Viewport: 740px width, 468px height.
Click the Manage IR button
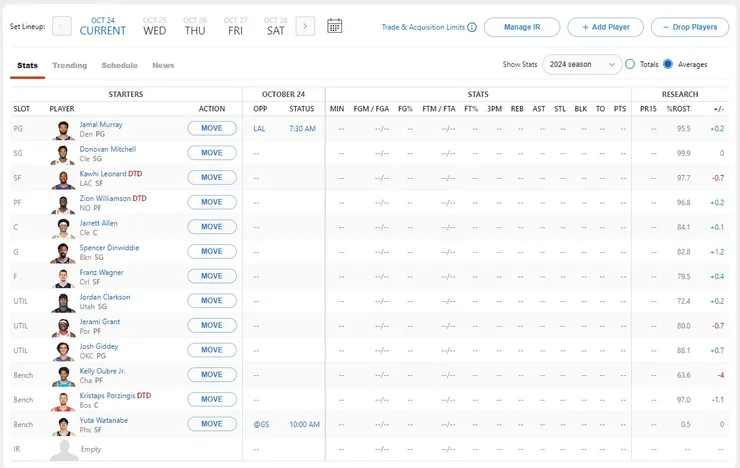(522, 27)
